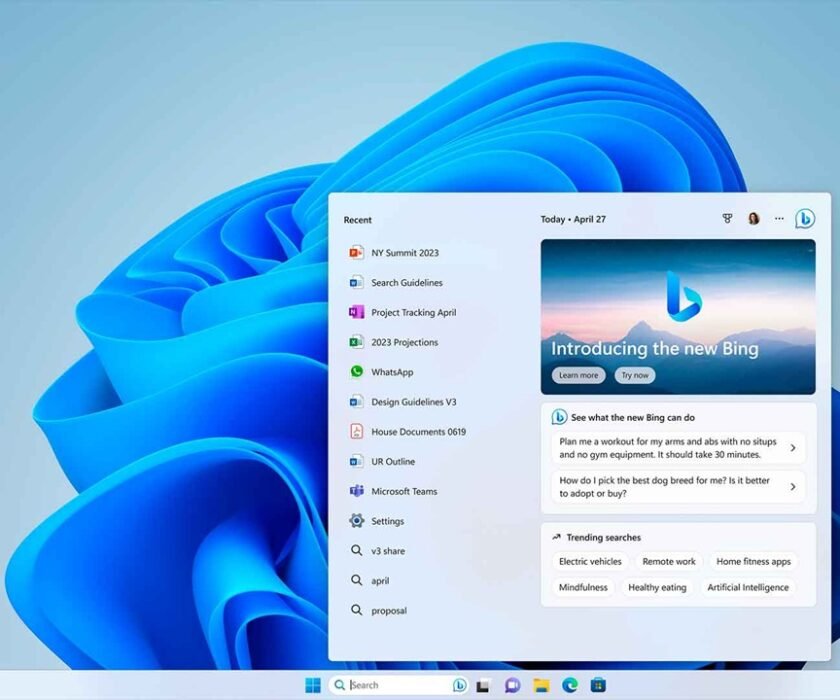Click the Bing icon inside taskbar search box
Viewport: 840px width, 700px height.
coord(459,685)
